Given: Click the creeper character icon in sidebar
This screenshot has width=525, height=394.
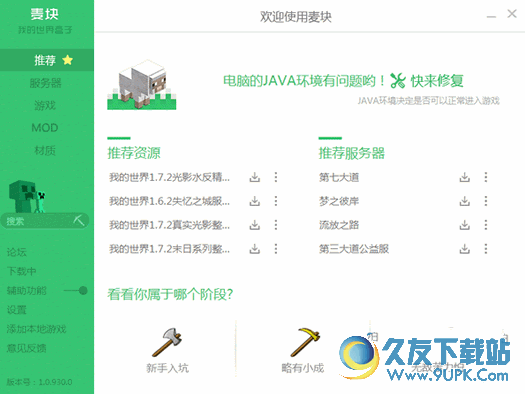Looking at the screenshot, I should pos(27,196).
